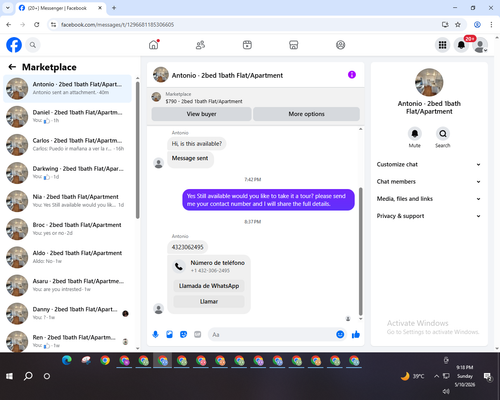
Task: Open the emoji picker in message box
Action: (x=340, y=334)
